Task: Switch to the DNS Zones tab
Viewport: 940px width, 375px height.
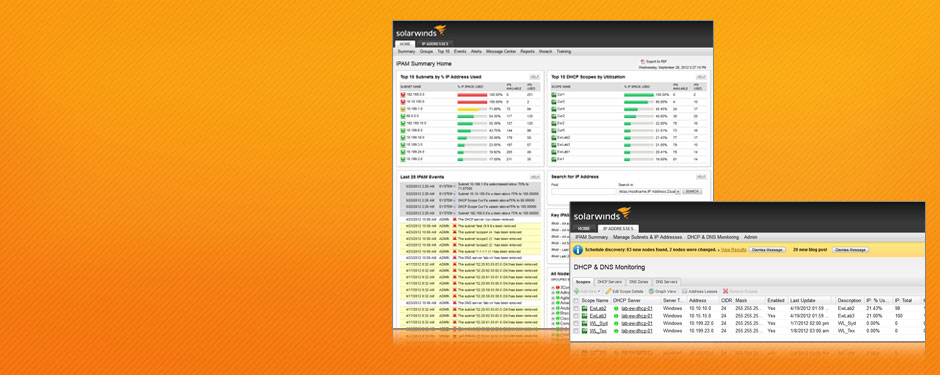Action: pyautogui.click(x=638, y=282)
